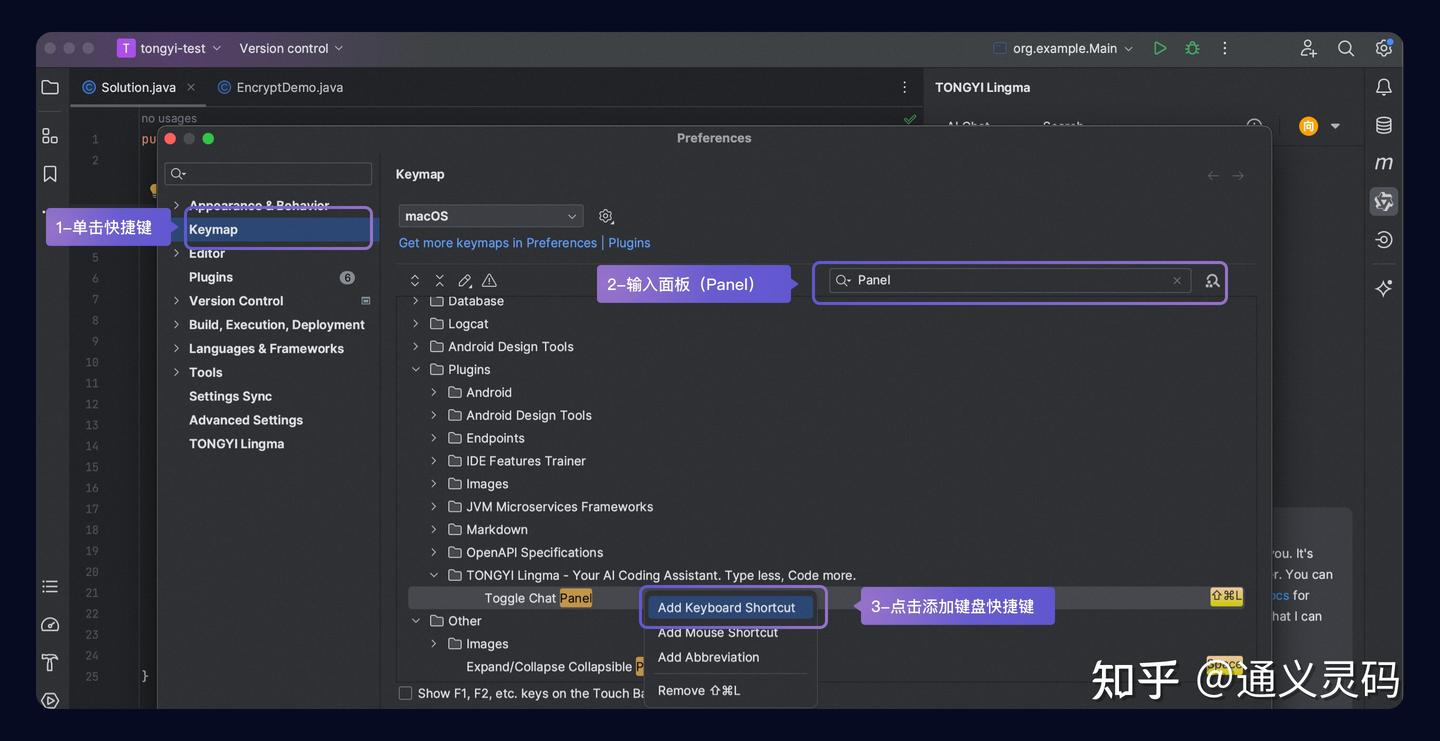This screenshot has height=741, width=1440.
Task: Show keymap conflicts warning icon
Action: click(x=488, y=280)
